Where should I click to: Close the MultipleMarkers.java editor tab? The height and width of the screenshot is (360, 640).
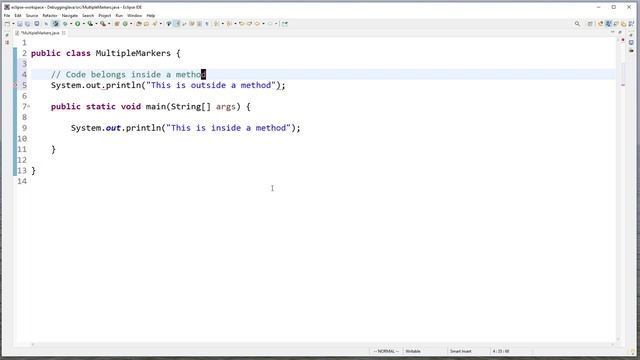click(64, 33)
